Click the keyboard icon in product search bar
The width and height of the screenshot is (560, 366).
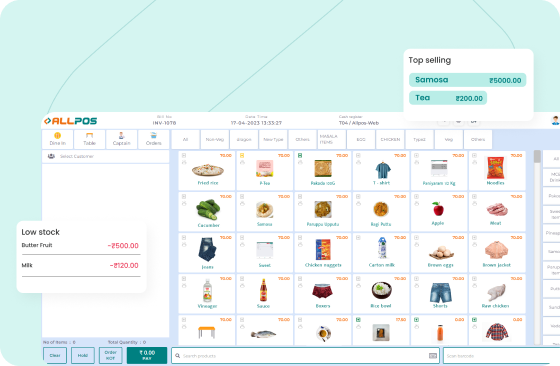click(432, 356)
